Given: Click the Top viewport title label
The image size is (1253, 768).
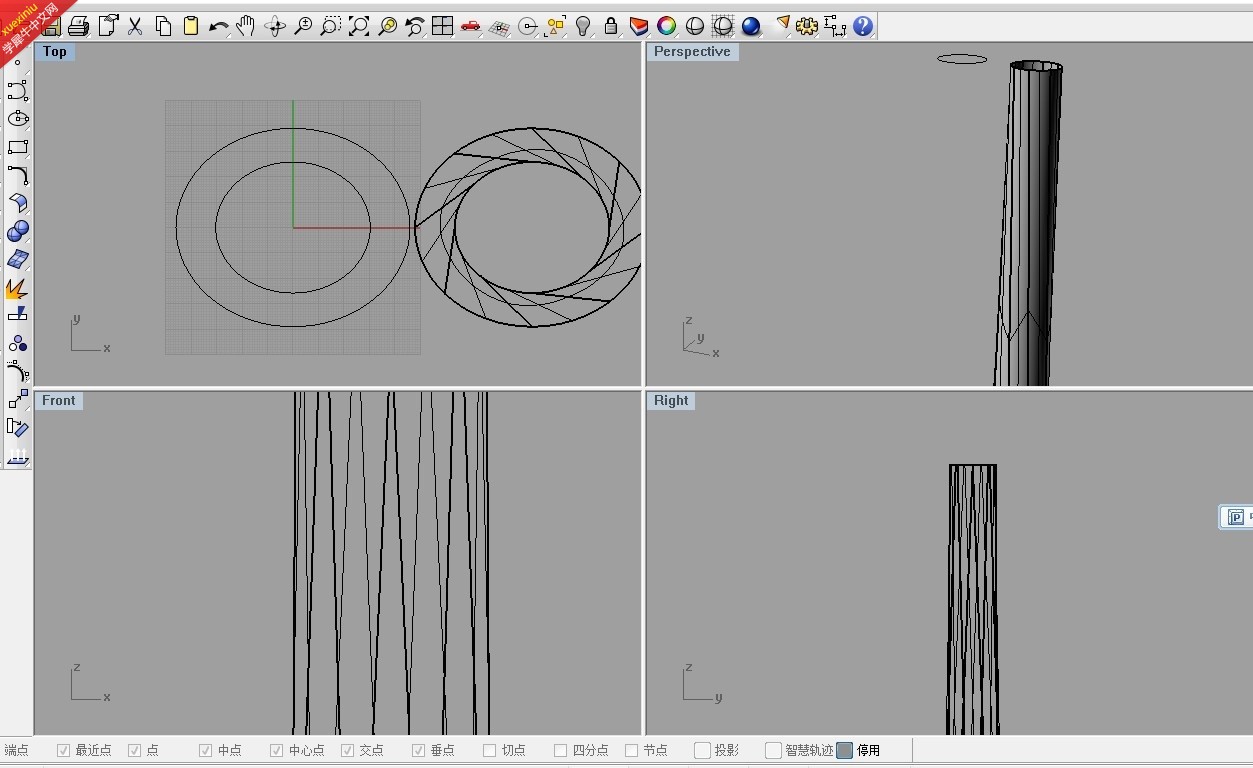Looking at the screenshot, I should (x=55, y=52).
